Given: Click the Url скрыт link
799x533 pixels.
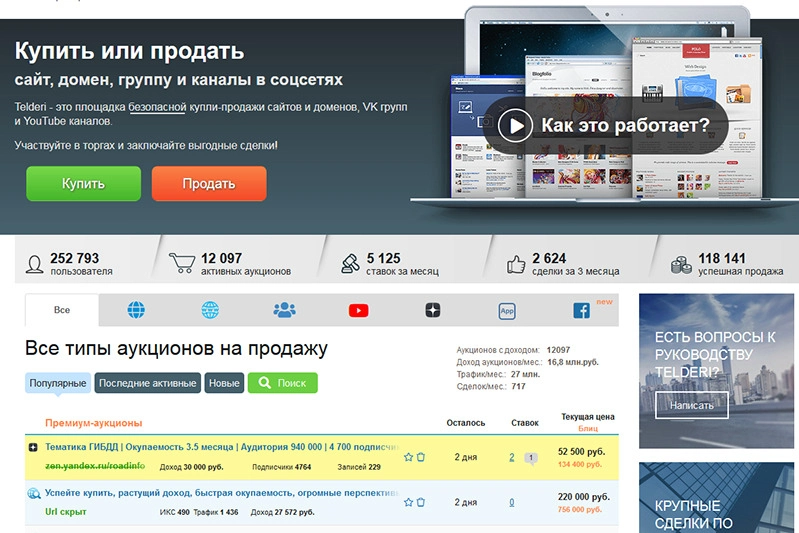Looking at the screenshot, I should pos(66,512).
